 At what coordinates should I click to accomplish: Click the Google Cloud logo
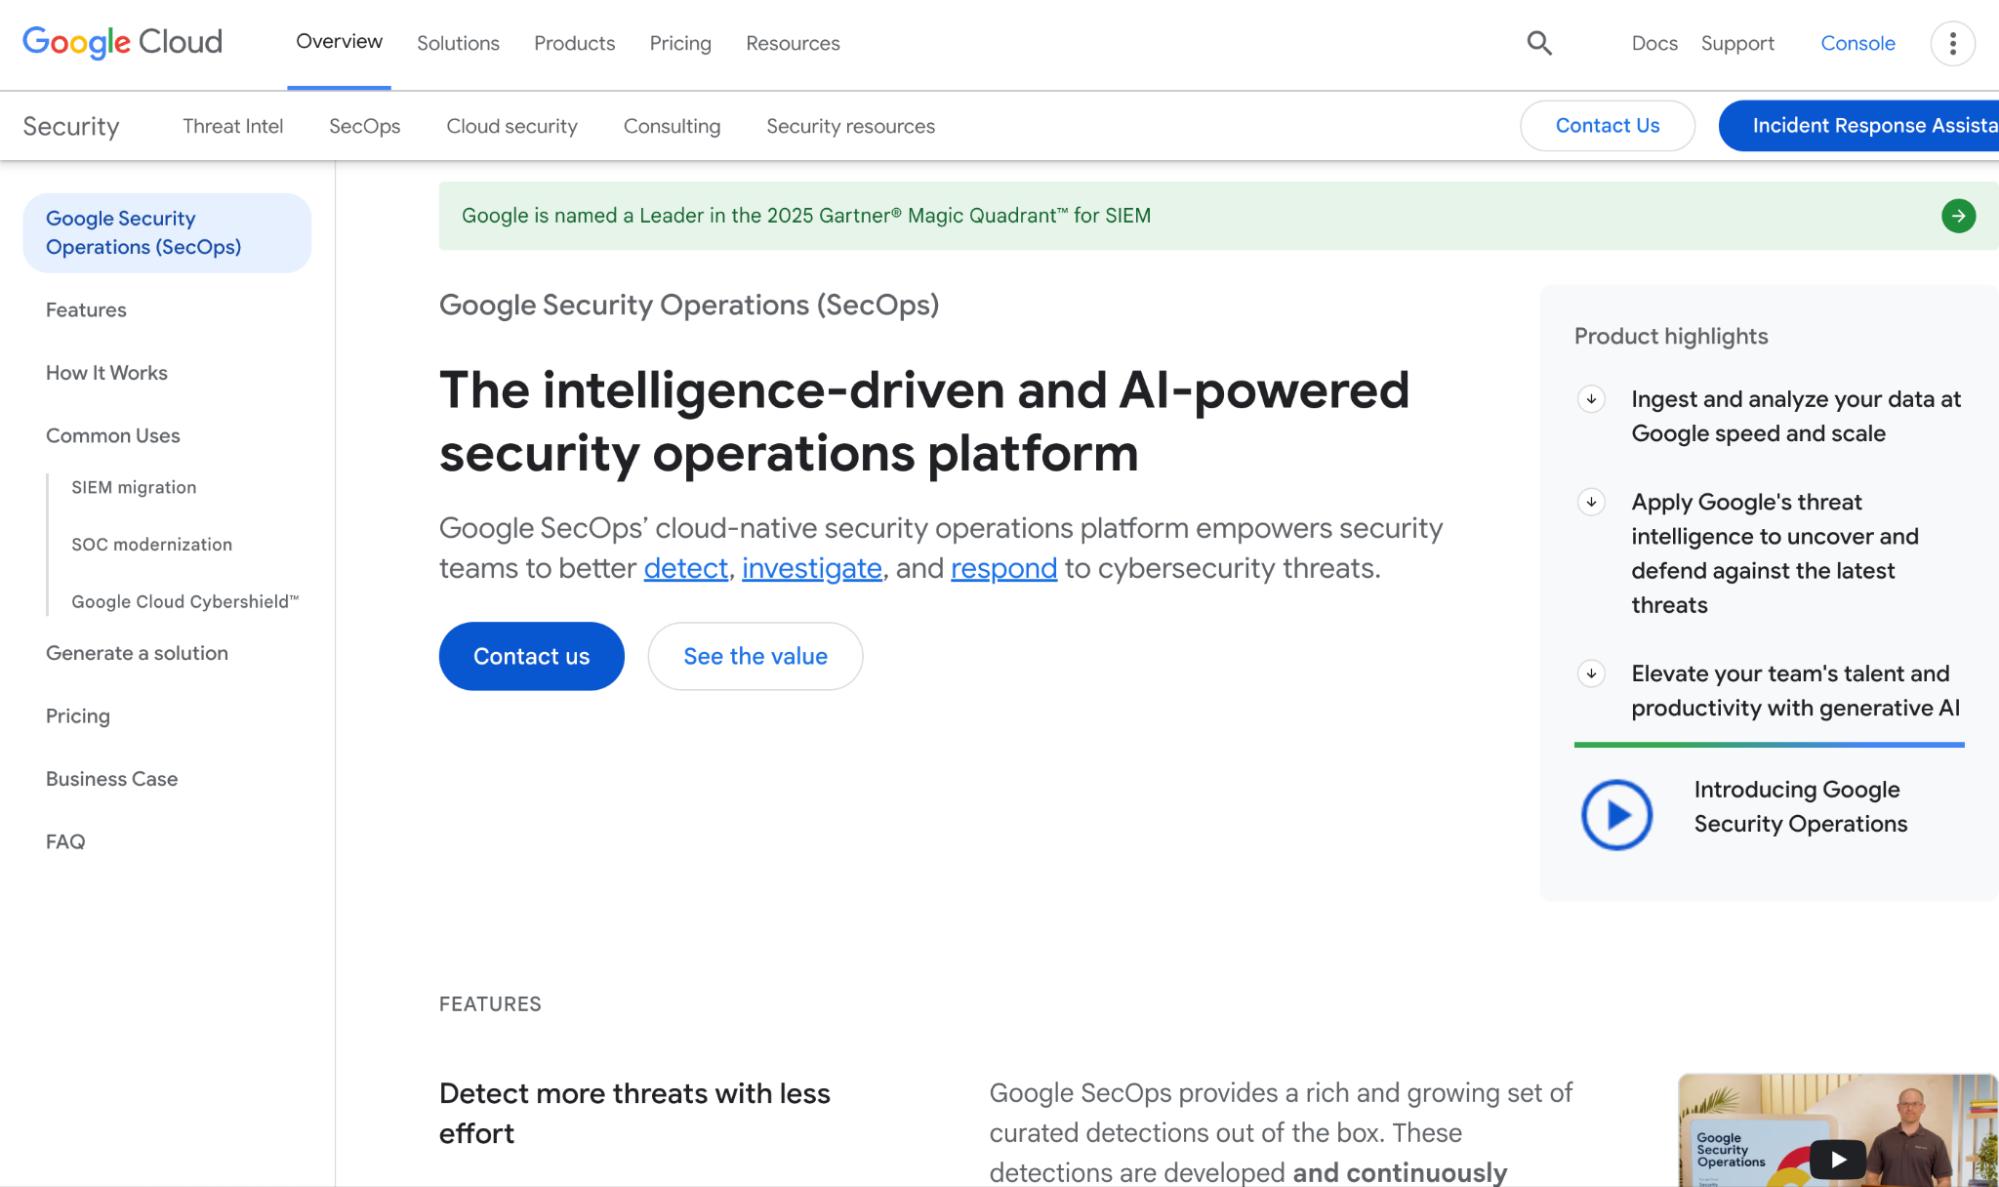point(120,42)
